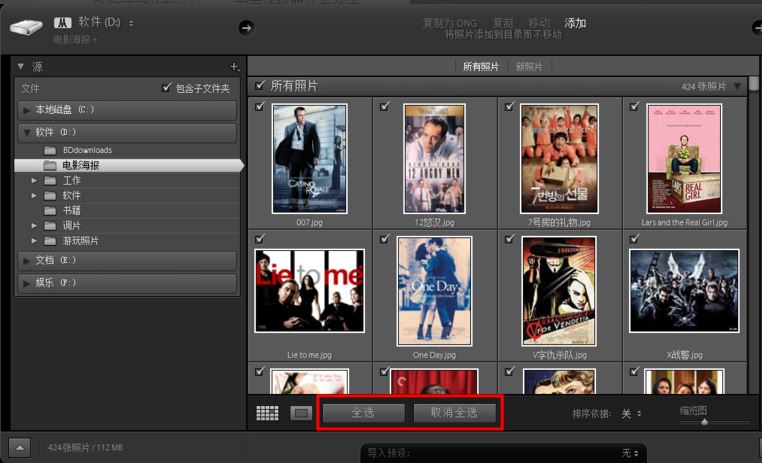Collapse the 所有照片 group triangle
The height and width of the screenshot is (463, 762).
[x=738, y=86]
